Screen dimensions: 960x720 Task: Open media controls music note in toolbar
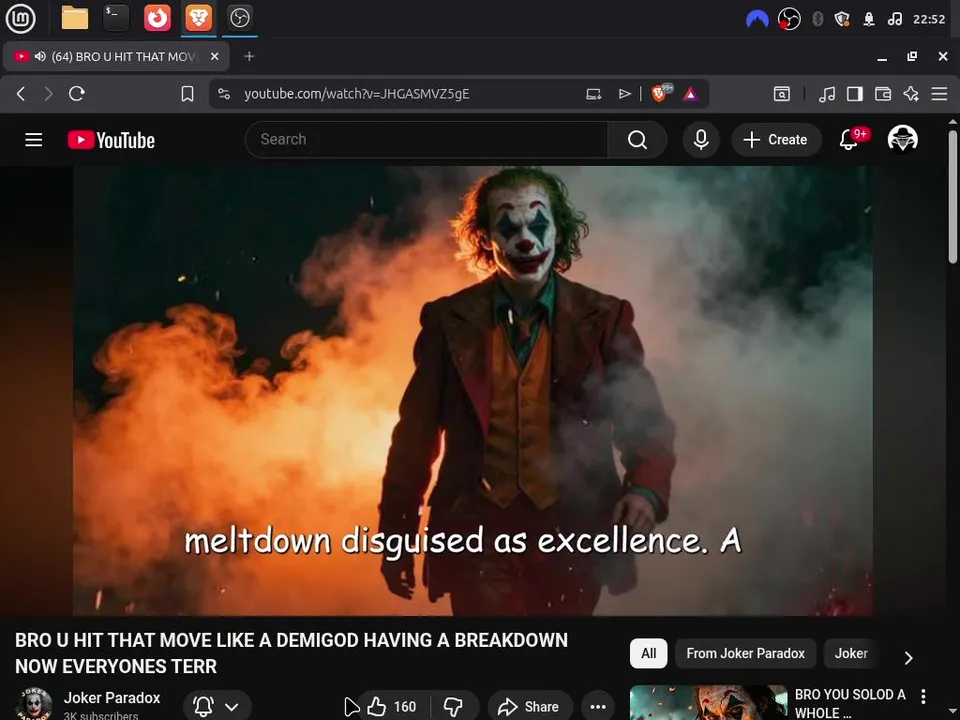click(827, 94)
